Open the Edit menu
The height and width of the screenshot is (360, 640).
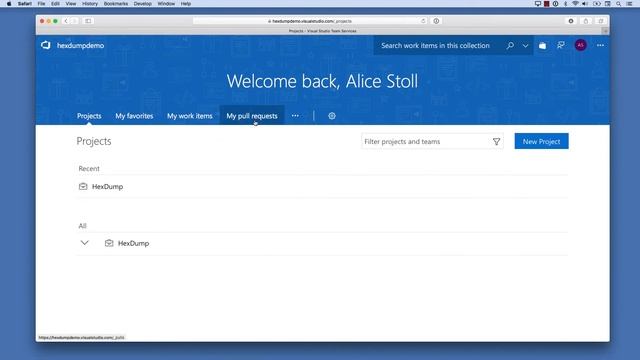click(55, 4)
